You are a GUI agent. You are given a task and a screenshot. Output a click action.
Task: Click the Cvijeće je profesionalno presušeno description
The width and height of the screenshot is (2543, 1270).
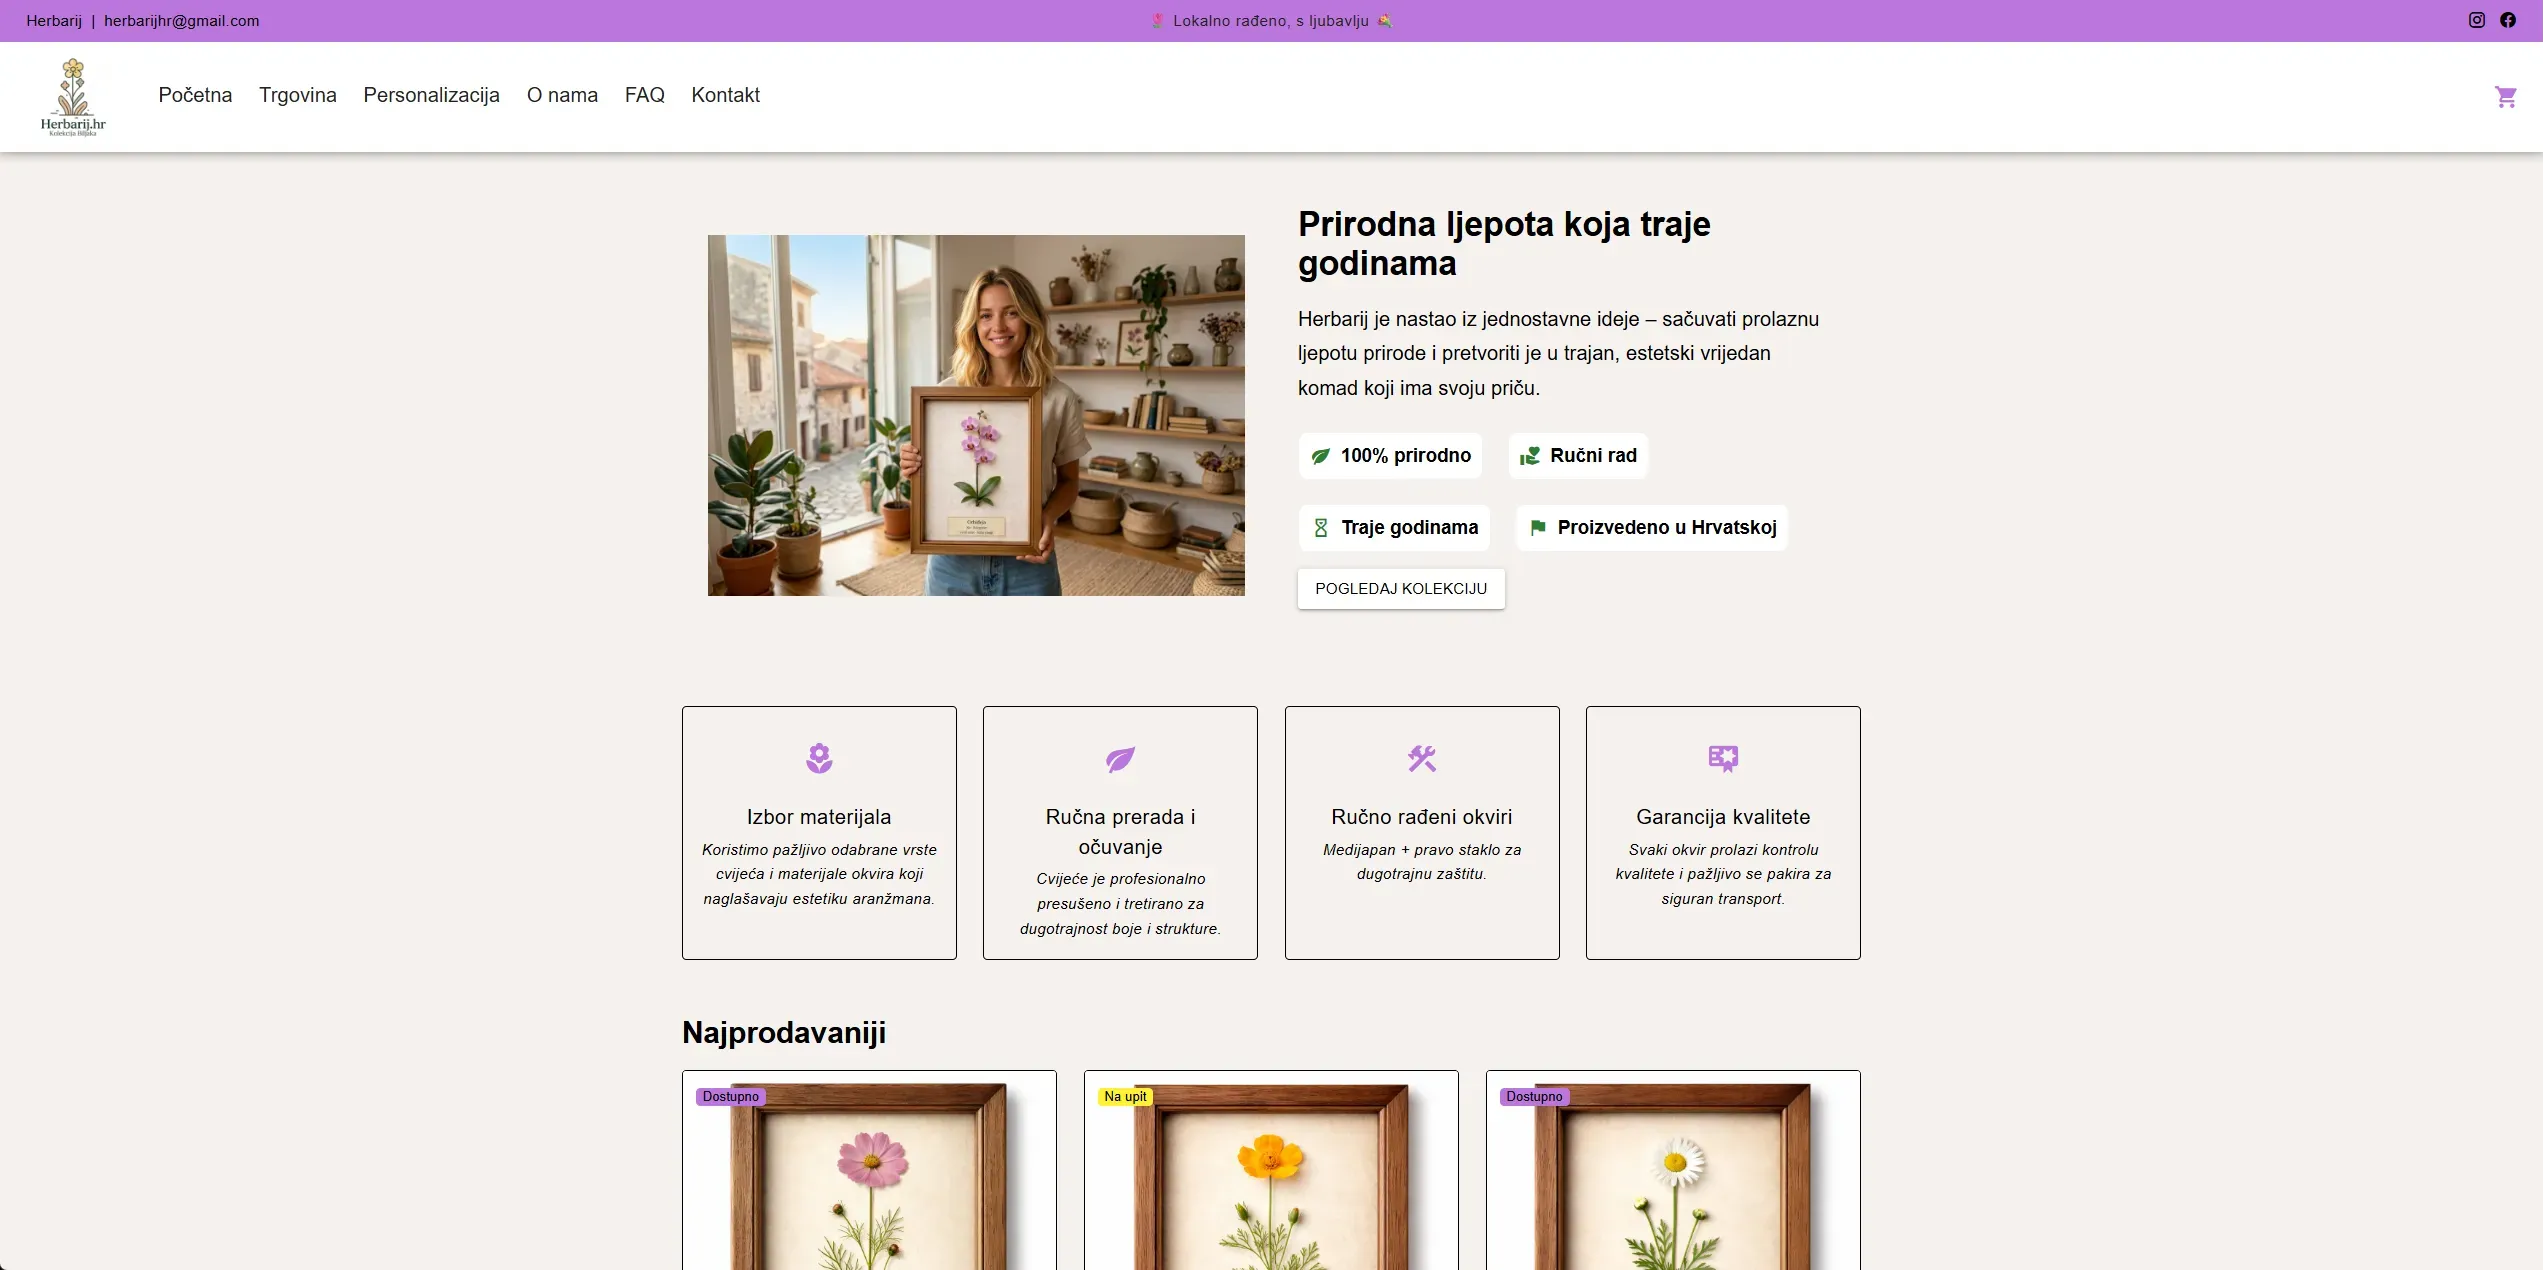(x=1120, y=904)
